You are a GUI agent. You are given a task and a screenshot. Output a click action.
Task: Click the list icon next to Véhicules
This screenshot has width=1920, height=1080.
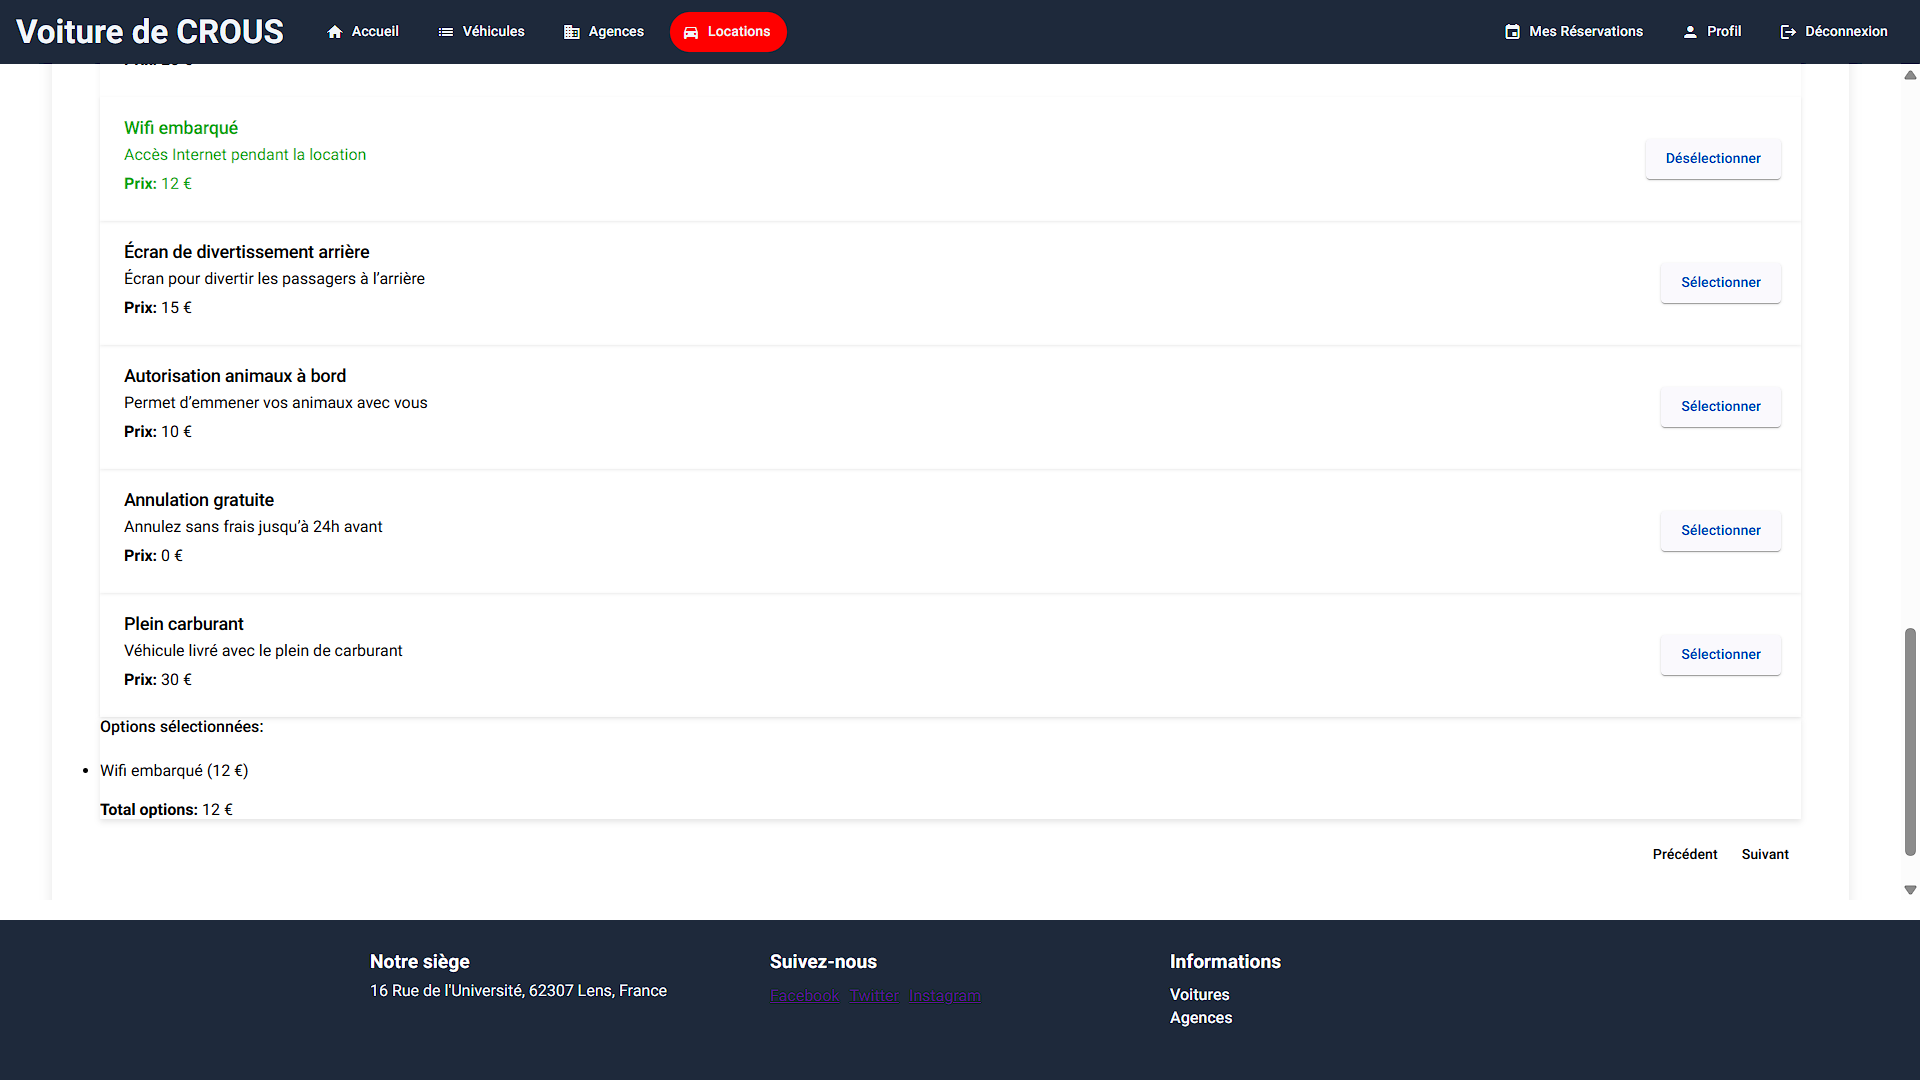click(x=446, y=32)
